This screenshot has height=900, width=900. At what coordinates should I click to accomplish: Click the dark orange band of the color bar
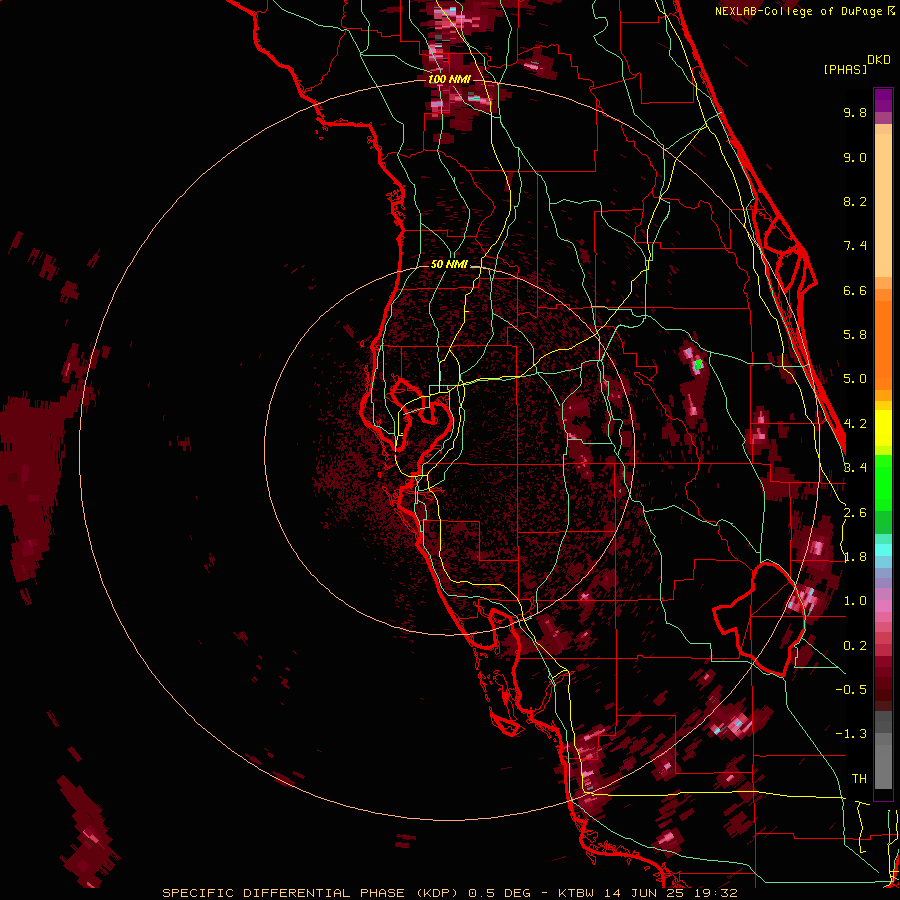click(883, 345)
